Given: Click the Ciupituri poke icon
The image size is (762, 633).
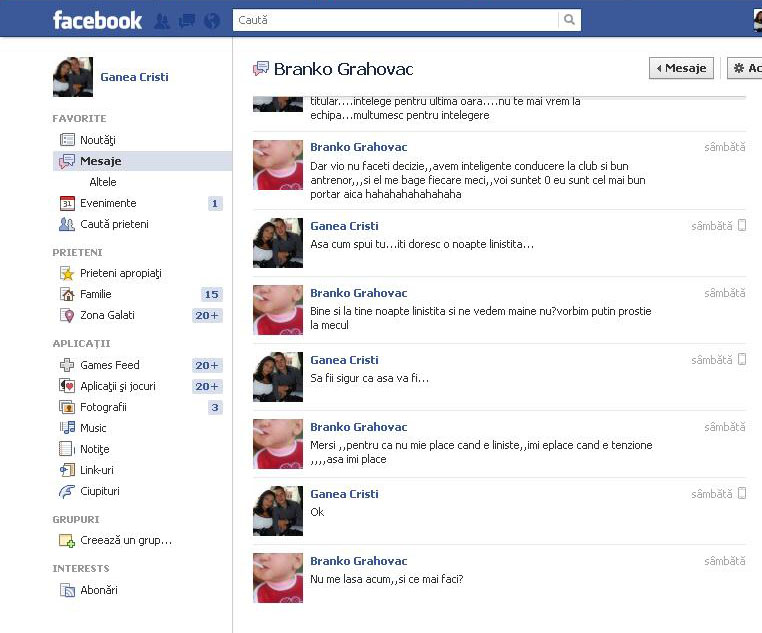Looking at the screenshot, I should (x=67, y=491).
